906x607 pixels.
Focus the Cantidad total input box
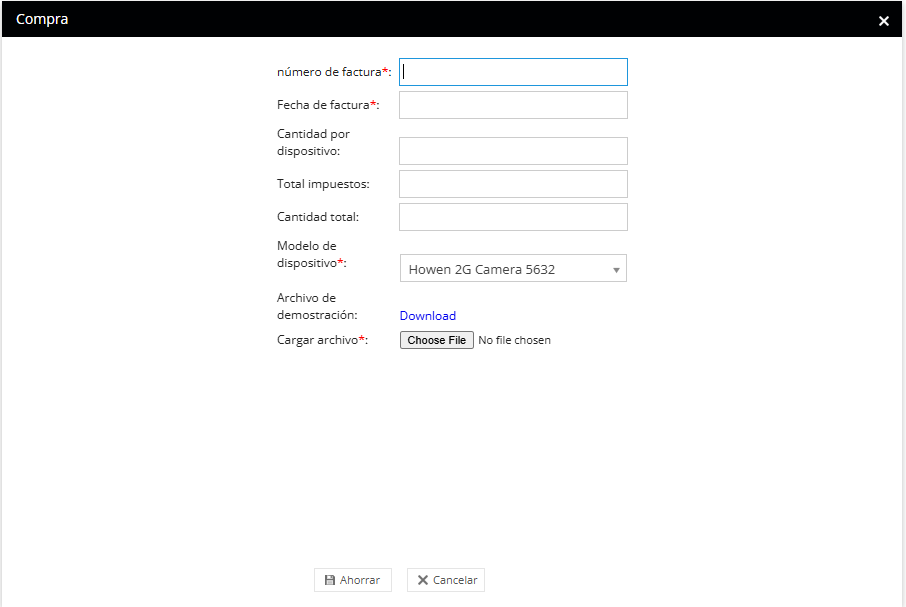513,217
